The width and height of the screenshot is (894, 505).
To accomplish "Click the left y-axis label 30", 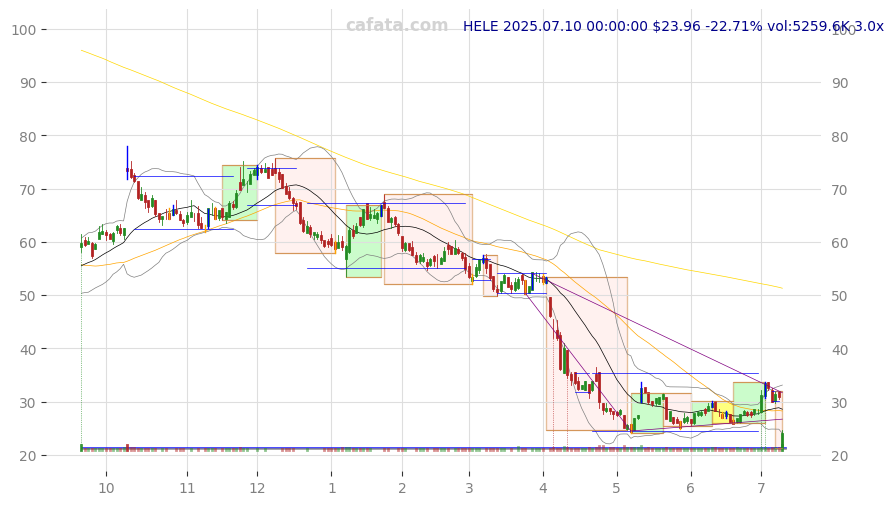I will point(27,403).
